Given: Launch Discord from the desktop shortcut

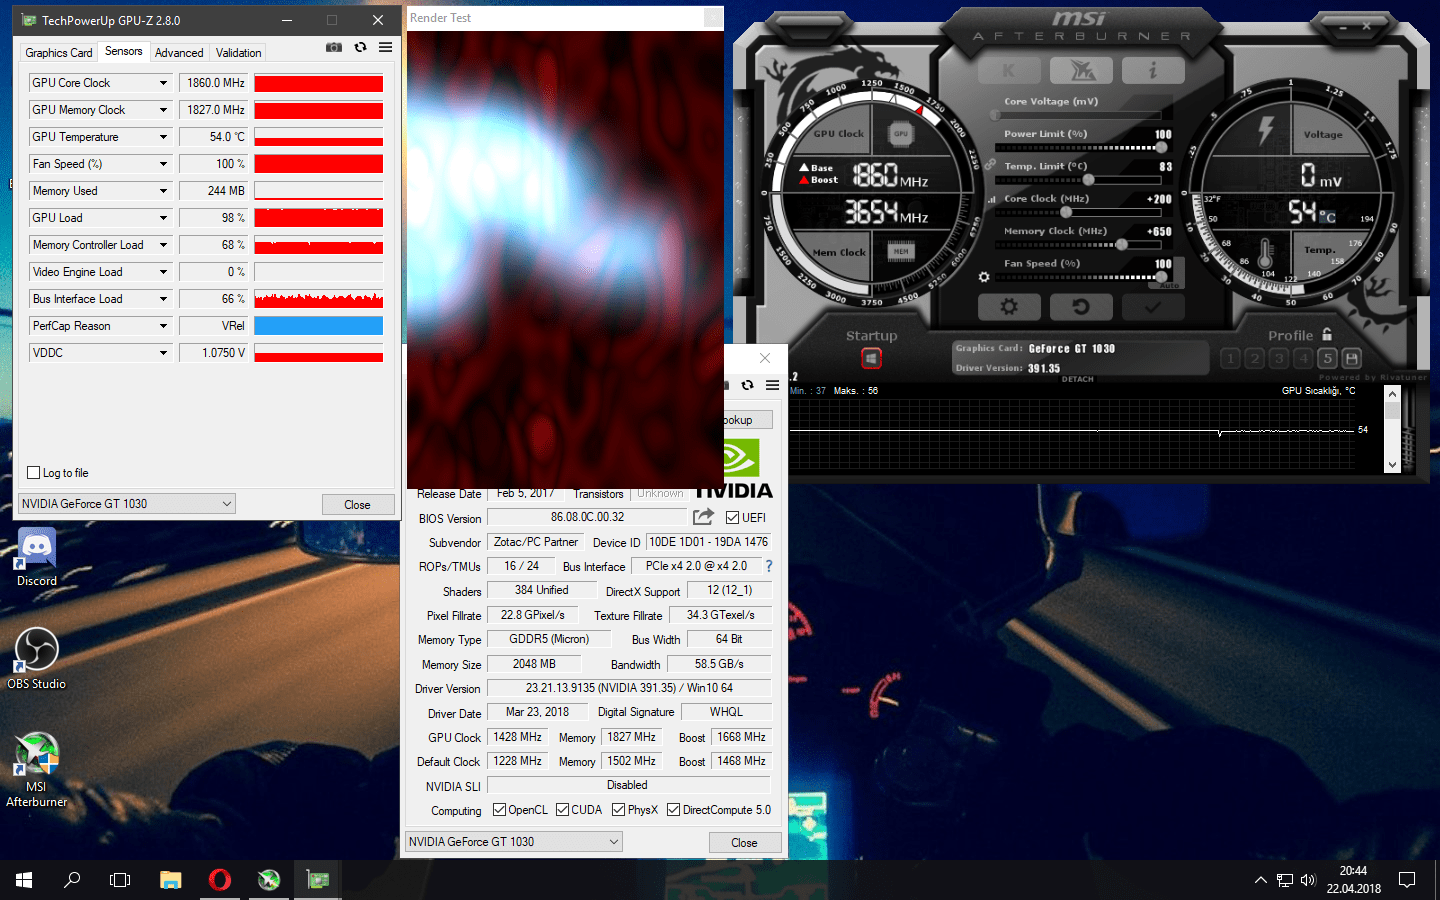Looking at the screenshot, I should (x=37, y=557).
